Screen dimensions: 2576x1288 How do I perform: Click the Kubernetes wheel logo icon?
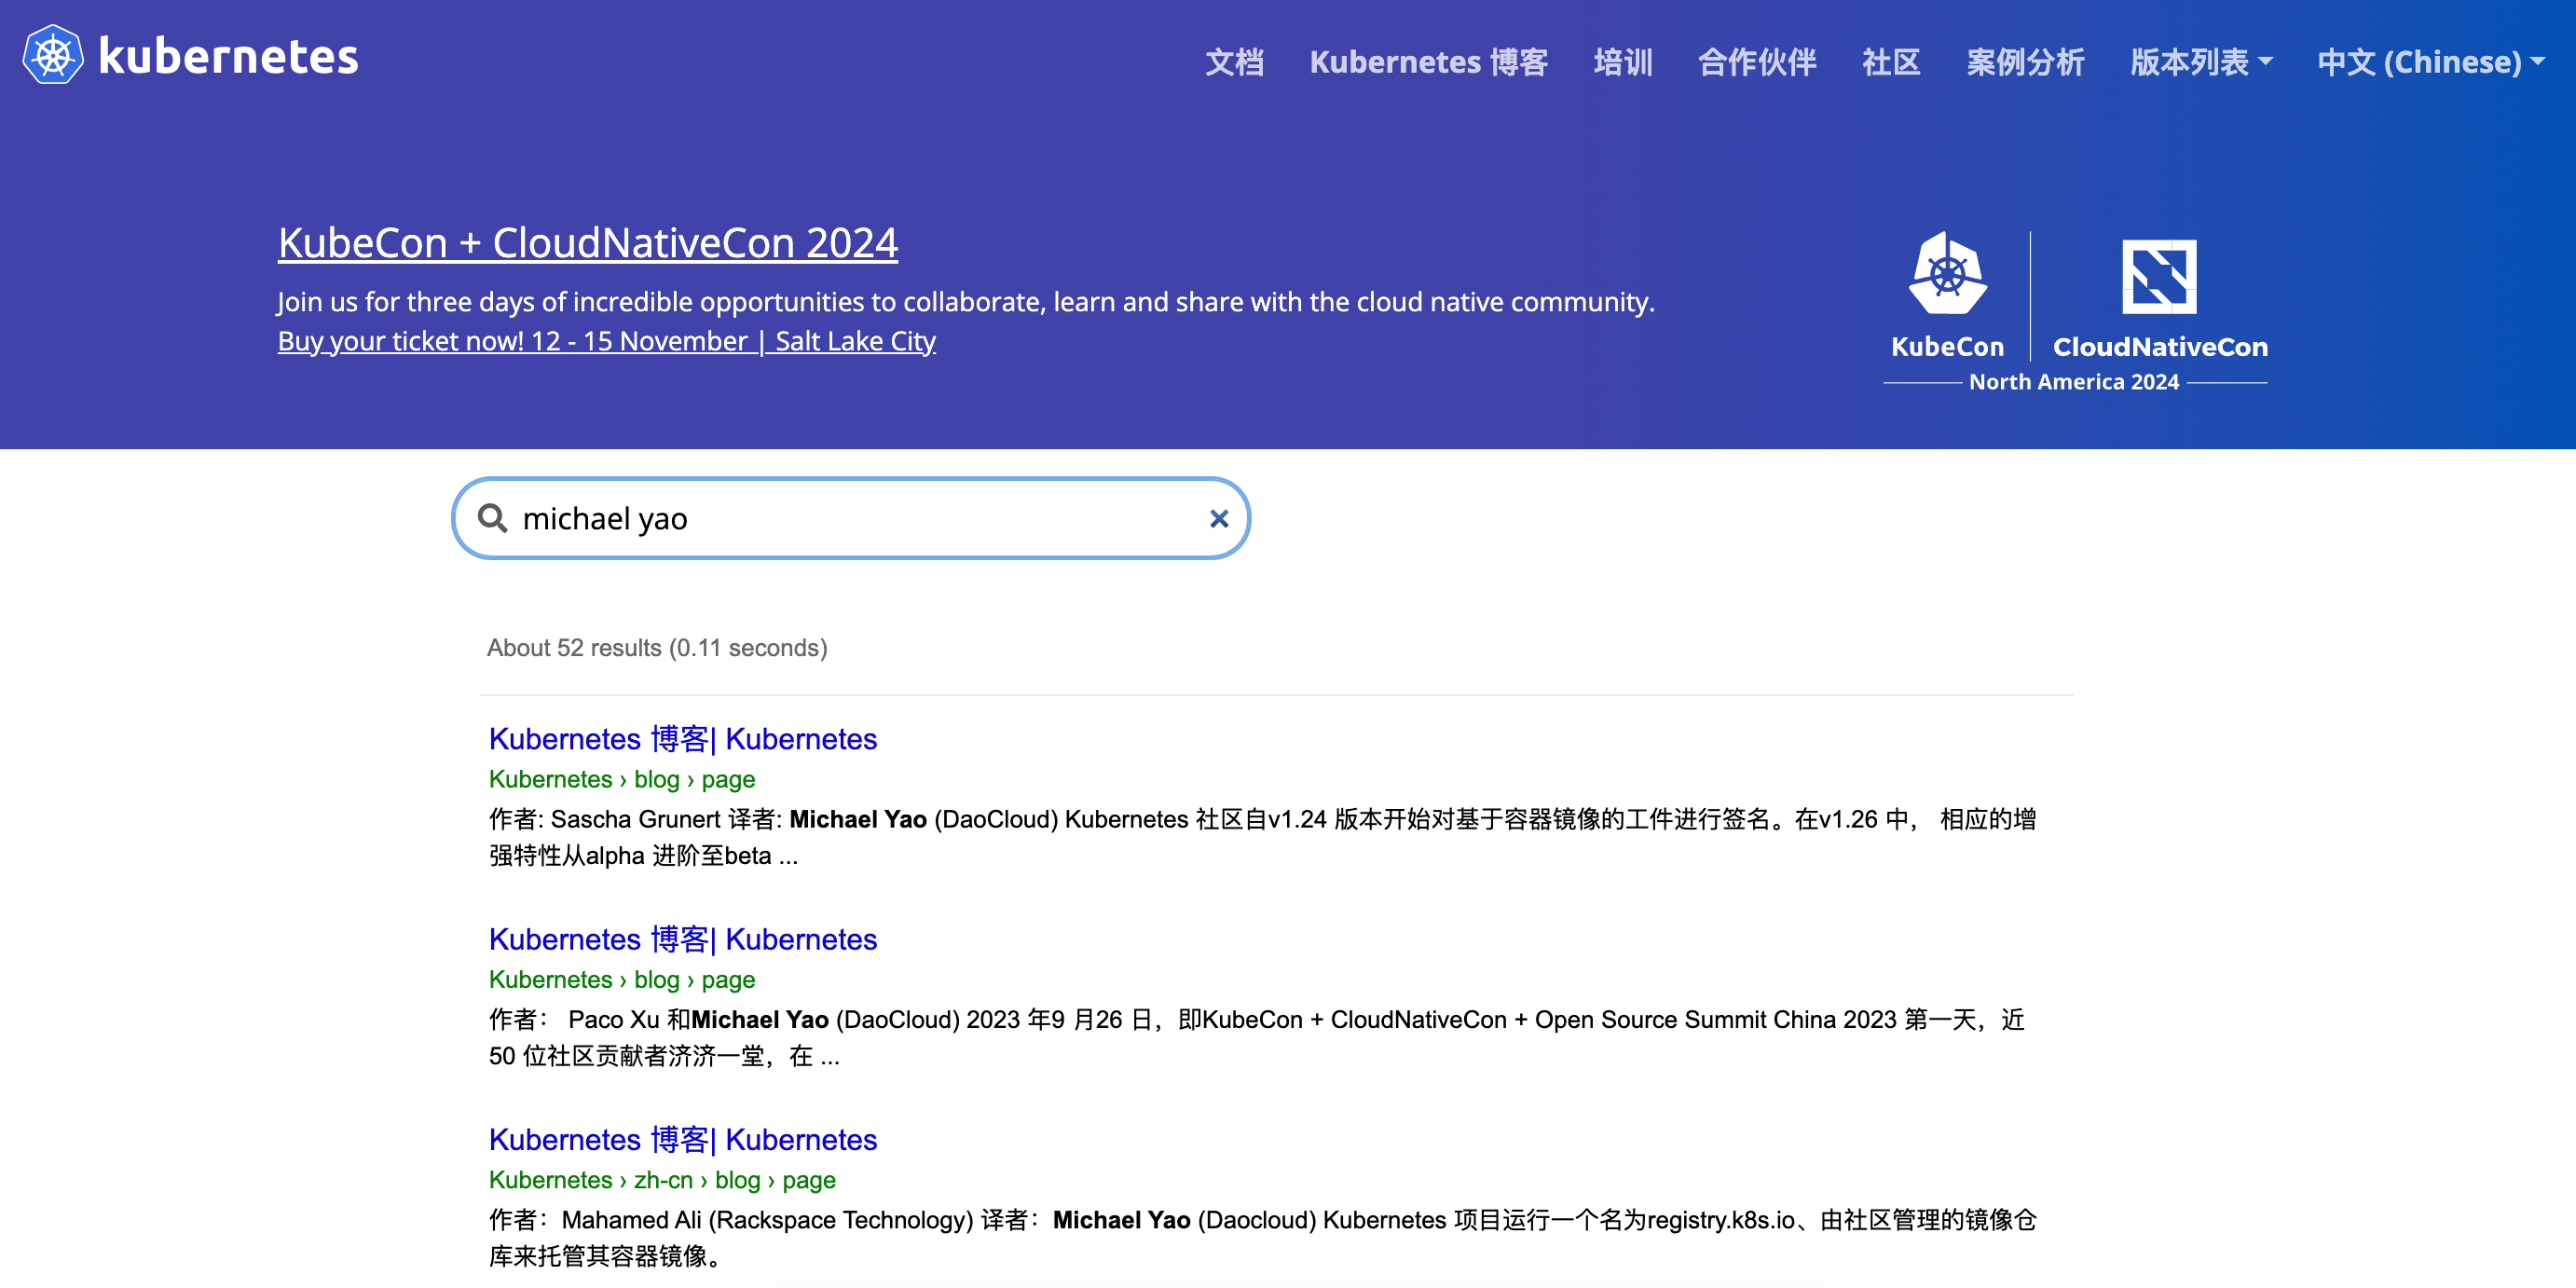click(x=52, y=56)
